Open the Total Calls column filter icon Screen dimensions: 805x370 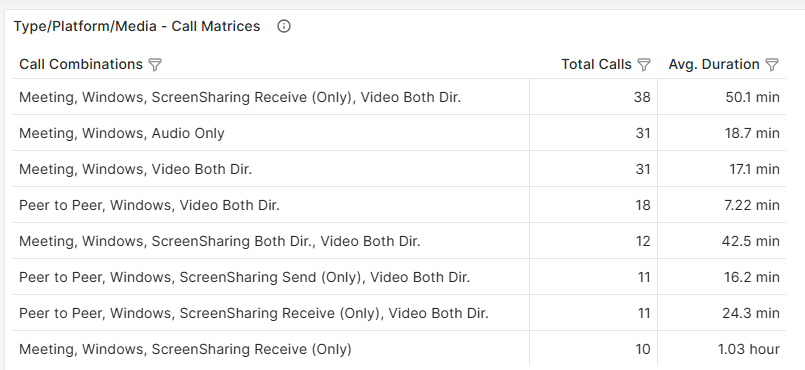coord(644,65)
